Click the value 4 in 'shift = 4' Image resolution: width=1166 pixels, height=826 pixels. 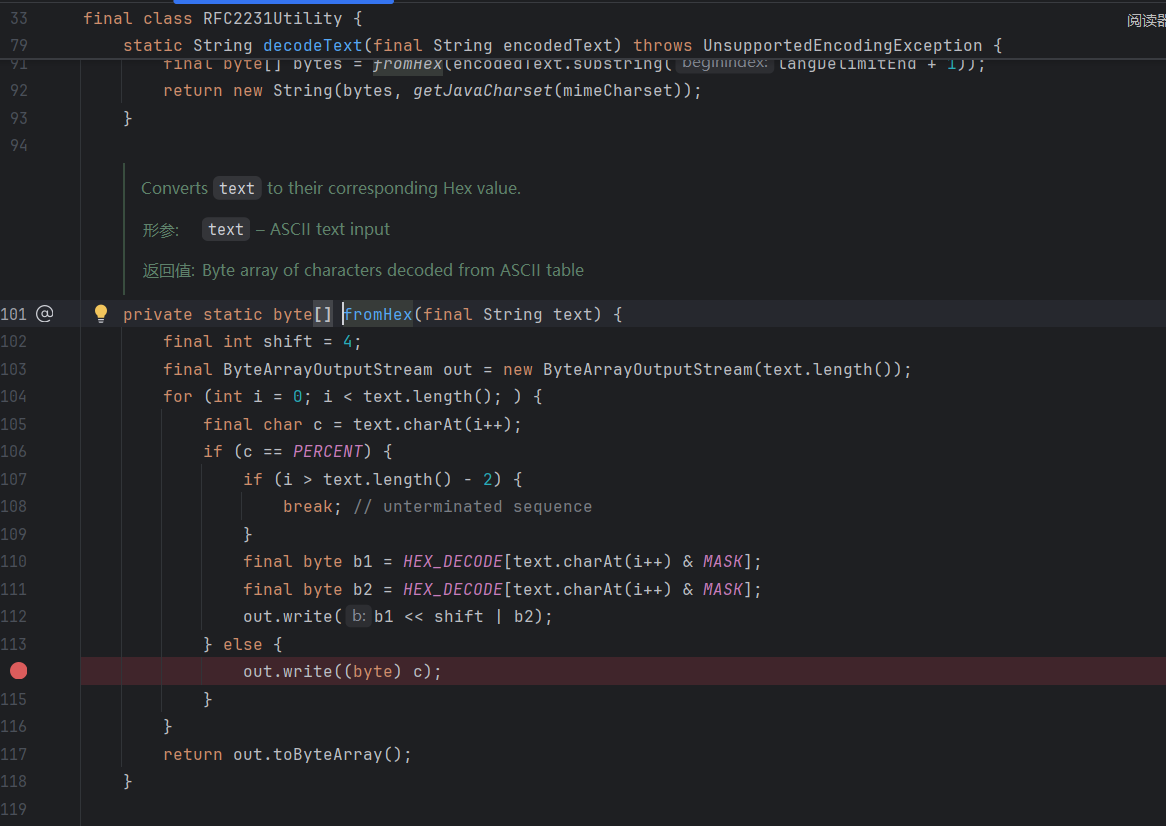347,342
